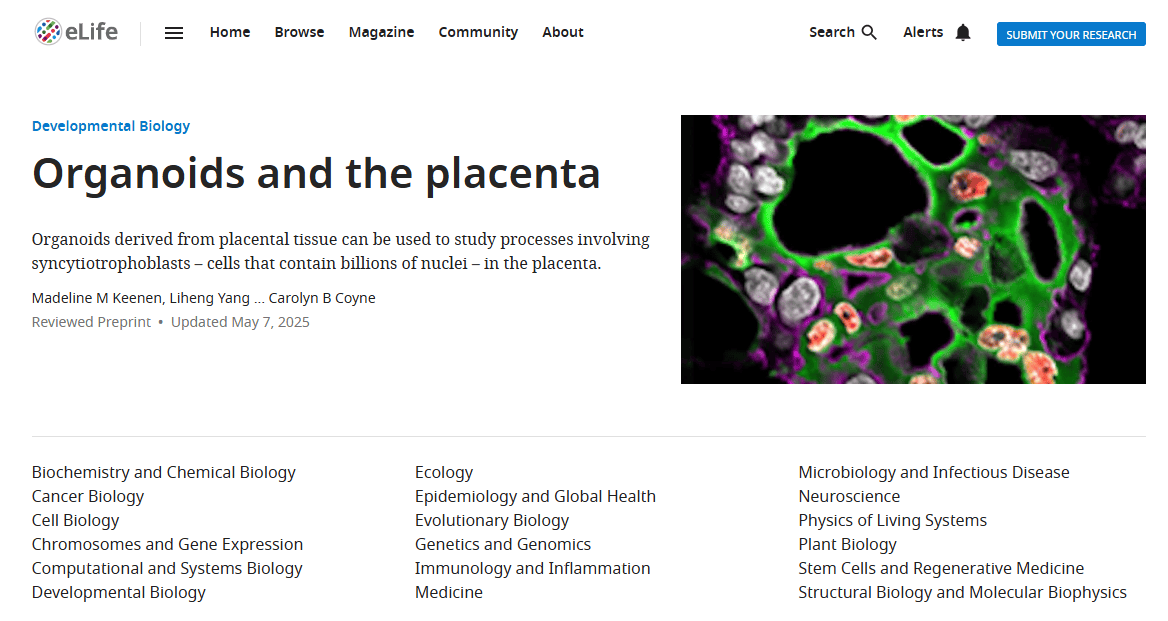Select Immunology and Inflammation topic
This screenshot has height=621, width=1168.
pyautogui.click(x=532, y=568)
